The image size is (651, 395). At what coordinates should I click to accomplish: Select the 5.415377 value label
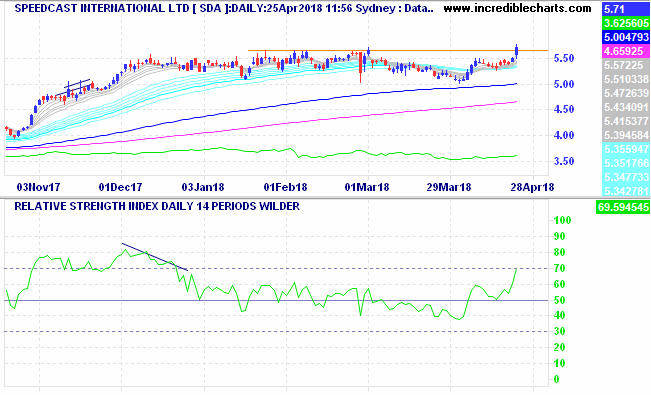[626, 121]
